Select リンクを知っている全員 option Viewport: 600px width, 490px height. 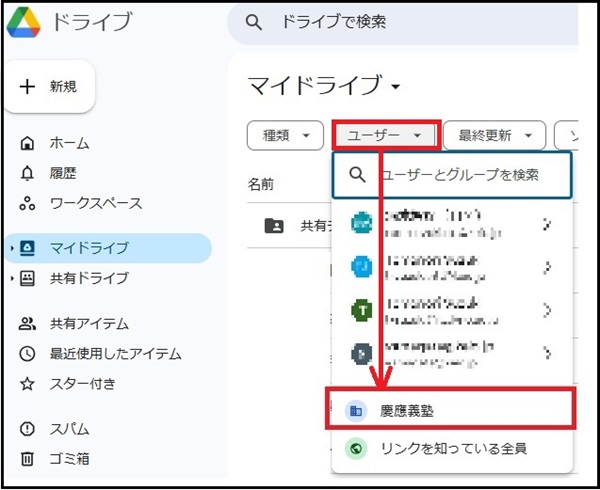(x=453, y=448)
